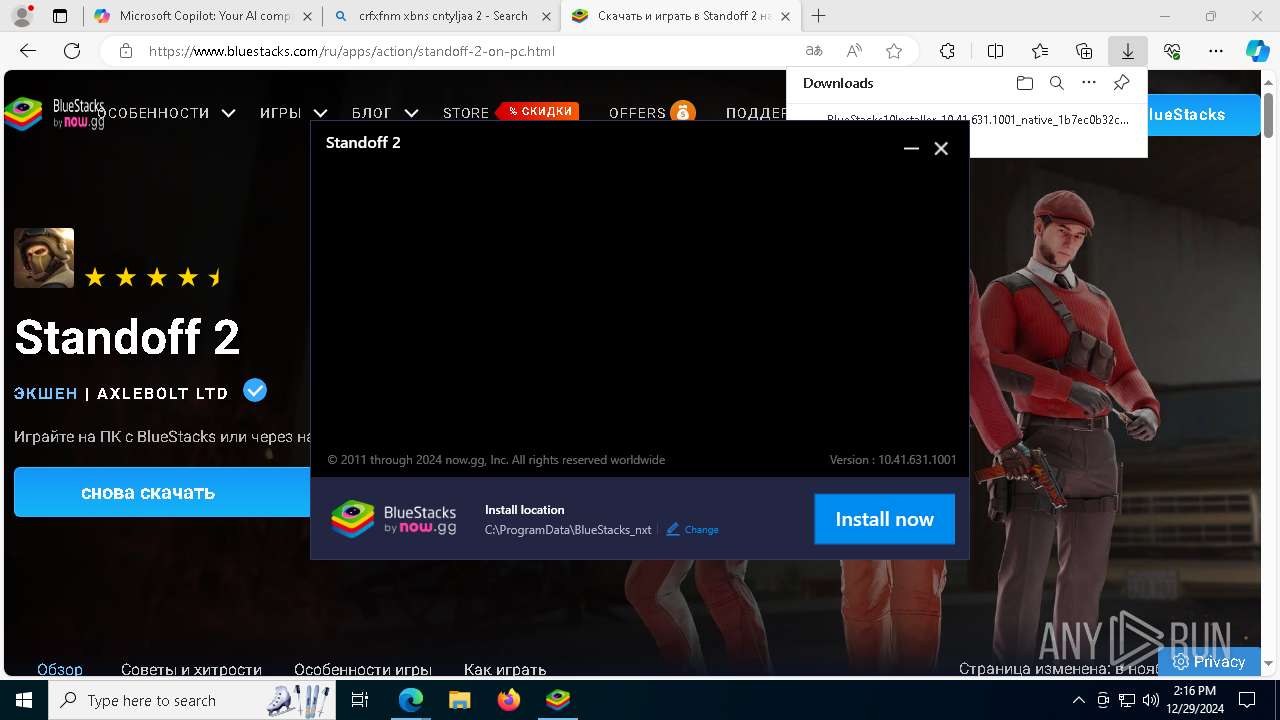Add page to favorites star icon

coord(894,51)
